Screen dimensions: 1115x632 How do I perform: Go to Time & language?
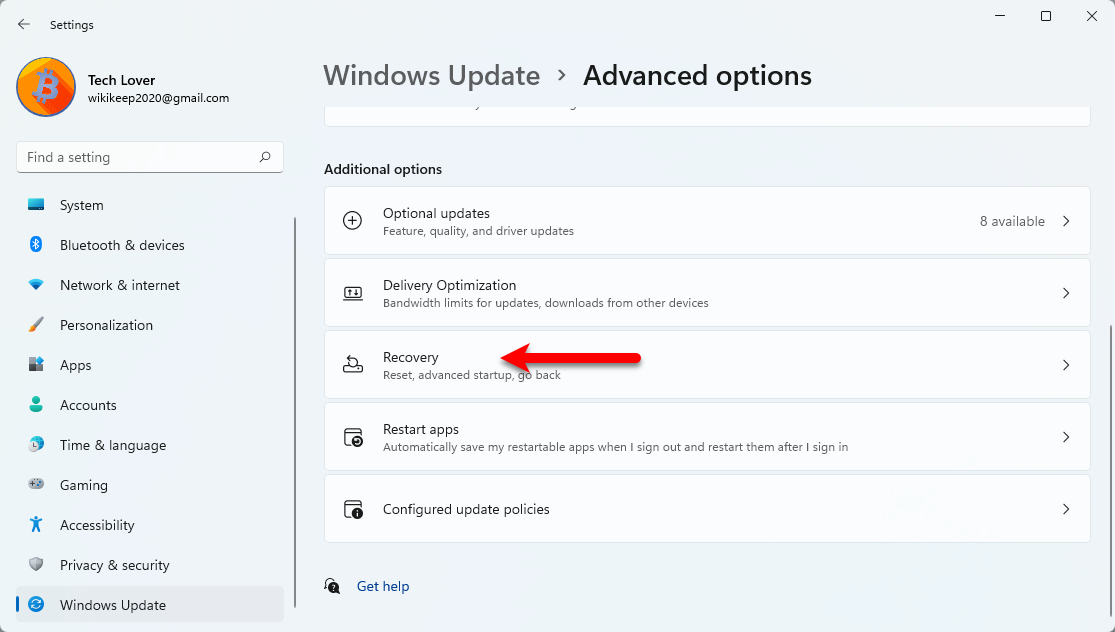click(150, 445)
